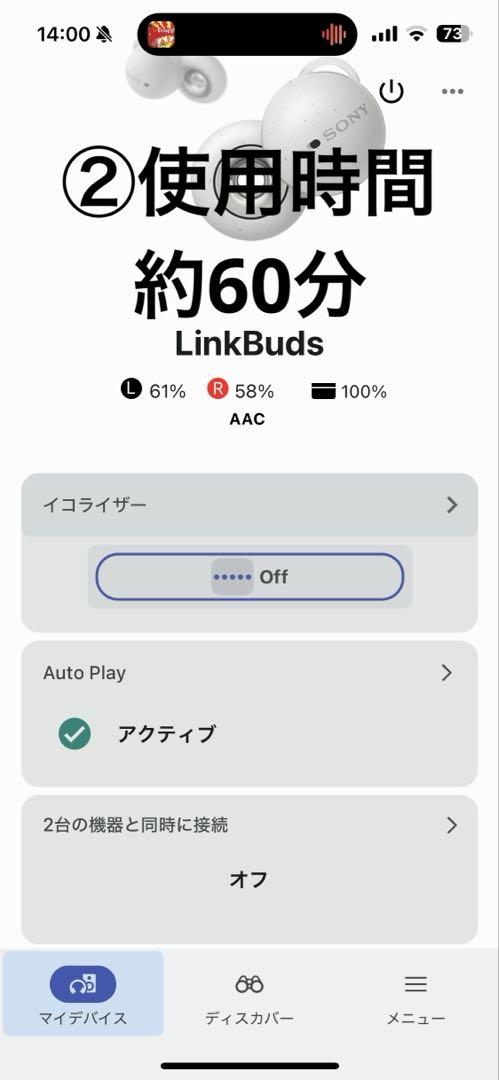Tap the binoculars Discover icon
499x1080 pixels.
pyautogui.click(x=250, y=984)
